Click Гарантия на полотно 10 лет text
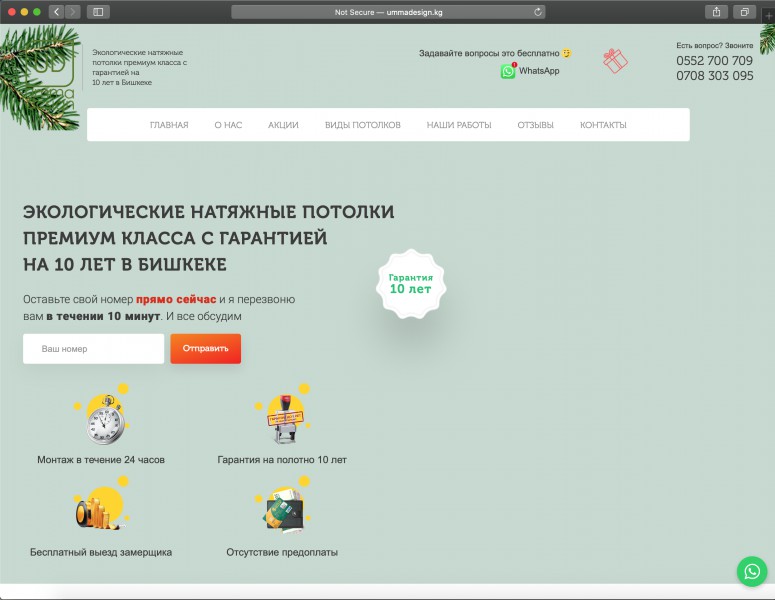This screenshot has height=600, width=775. click(x=282, y=460)
